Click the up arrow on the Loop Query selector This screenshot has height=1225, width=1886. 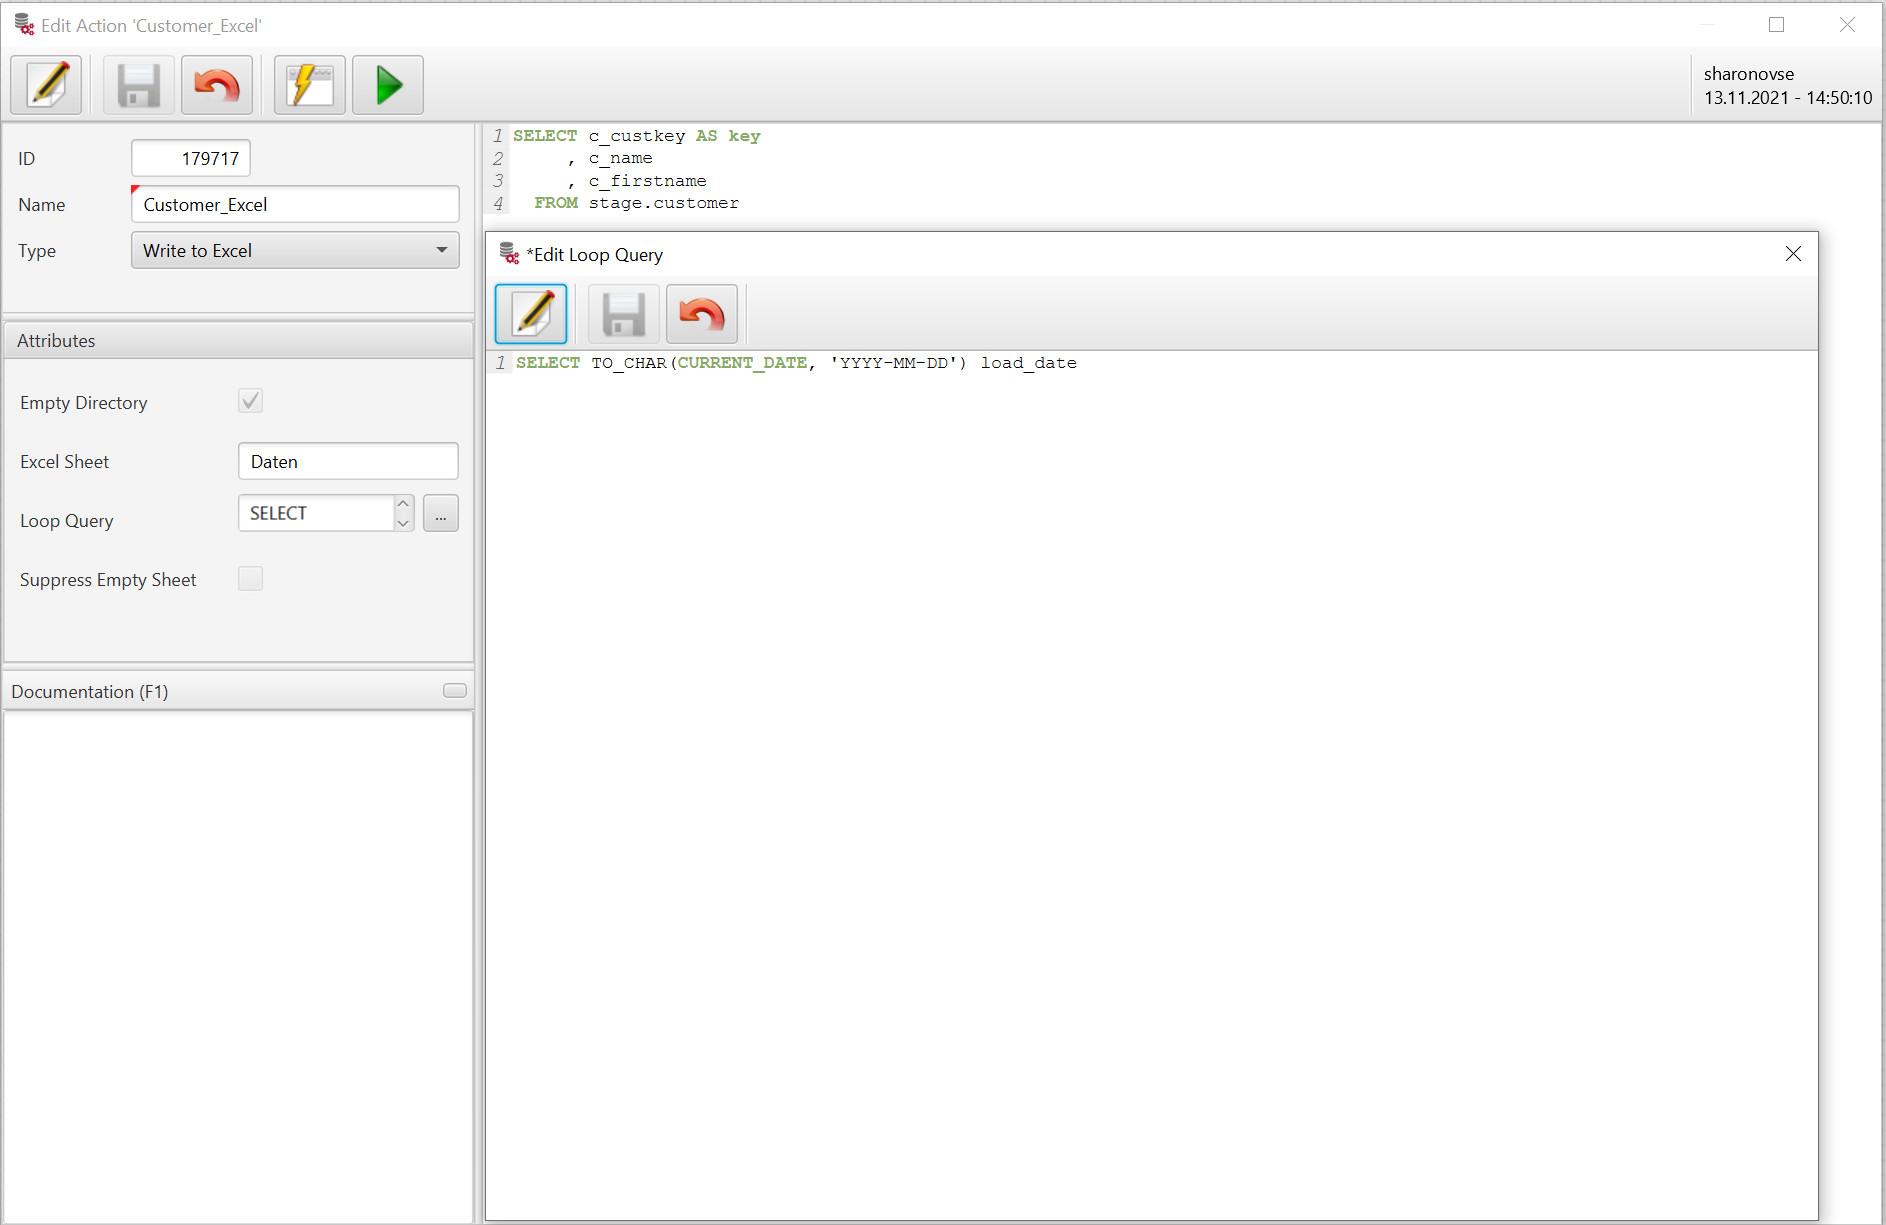tap(403, 503)
